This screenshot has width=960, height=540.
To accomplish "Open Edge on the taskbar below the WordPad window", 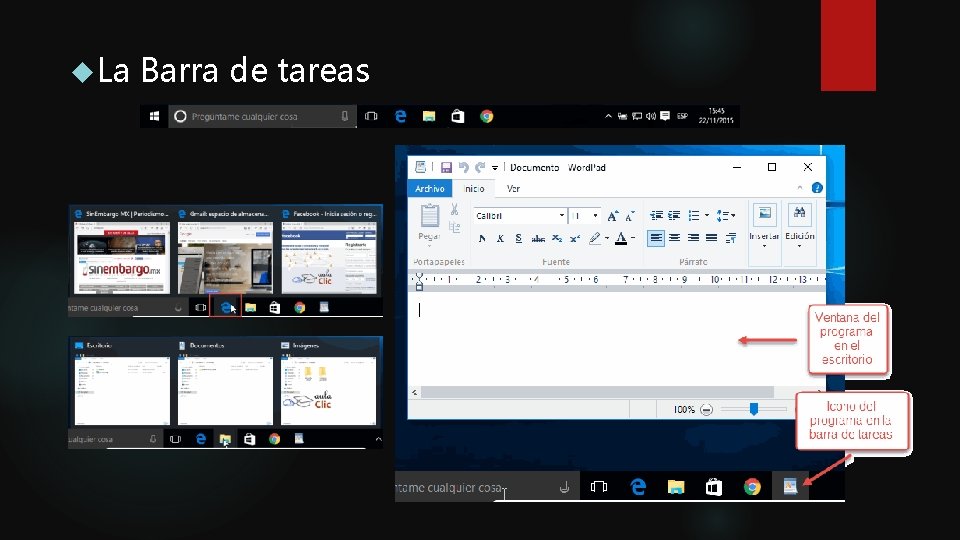I will (638, 487).
